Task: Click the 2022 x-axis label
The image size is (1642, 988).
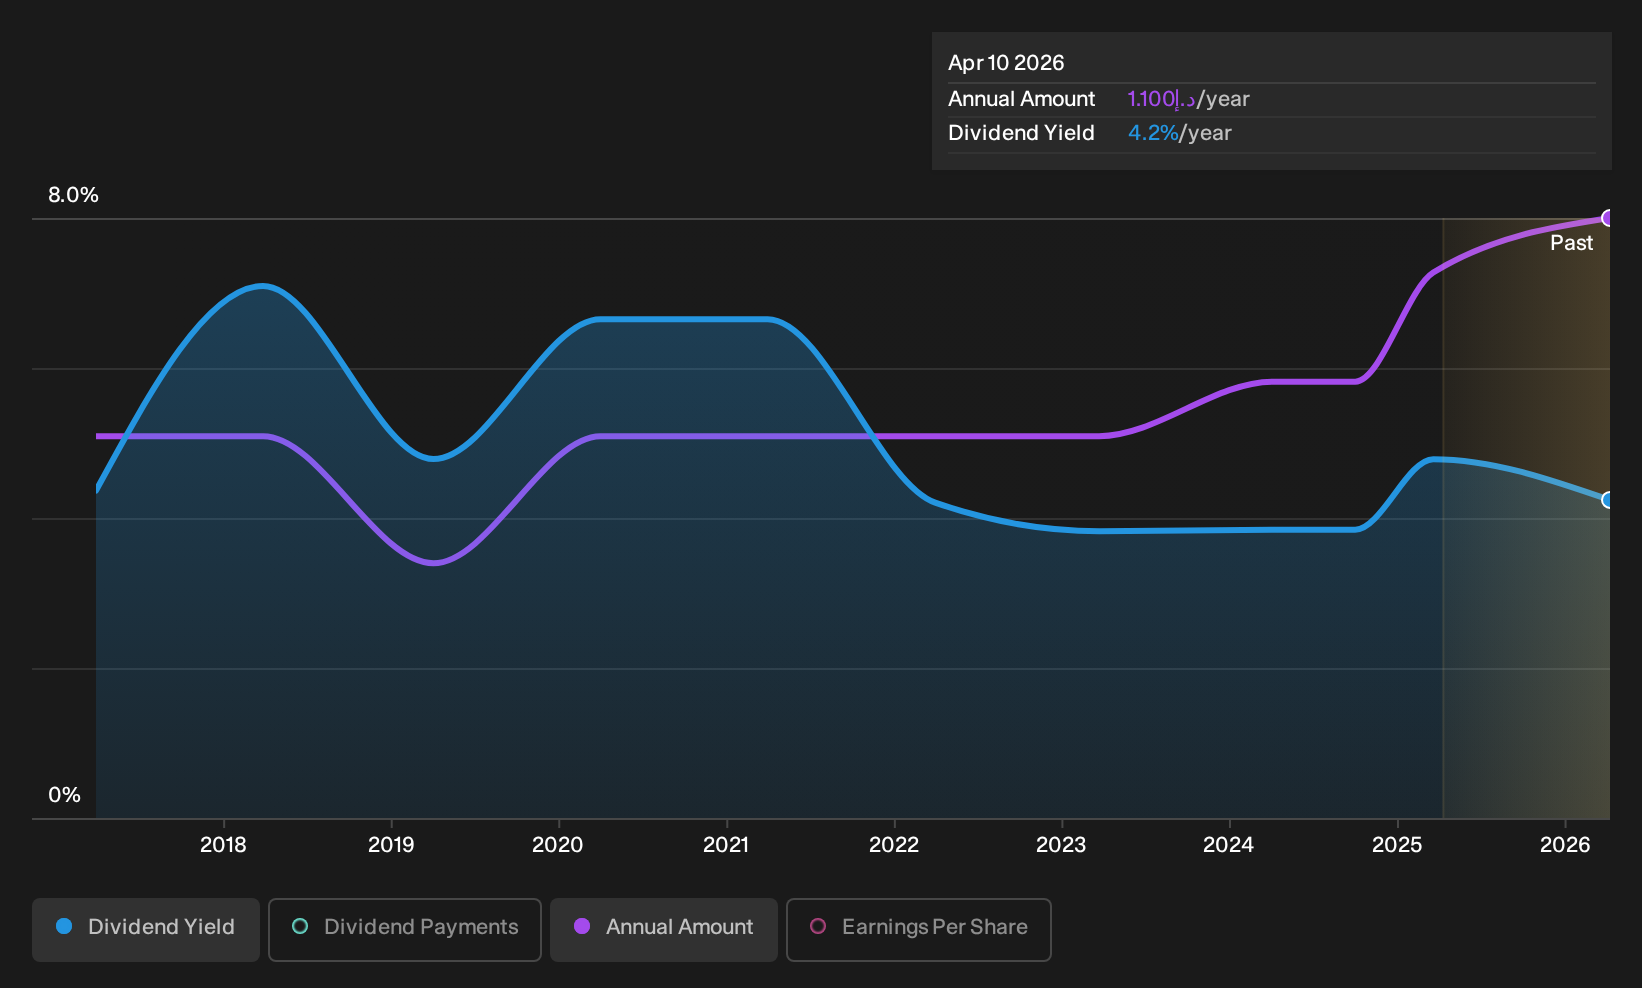Action: [x=894, y=845]
